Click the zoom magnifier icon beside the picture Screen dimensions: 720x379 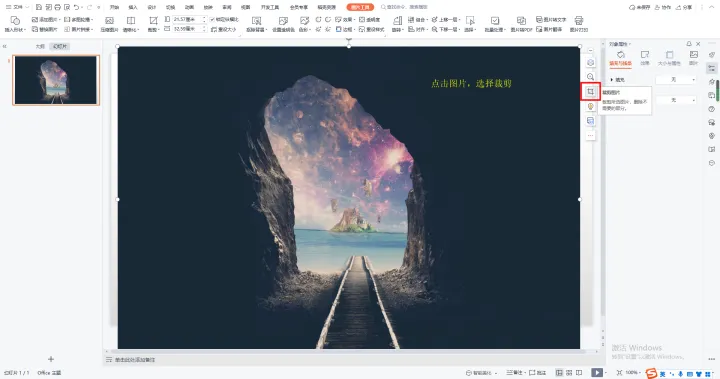(591, 77)
